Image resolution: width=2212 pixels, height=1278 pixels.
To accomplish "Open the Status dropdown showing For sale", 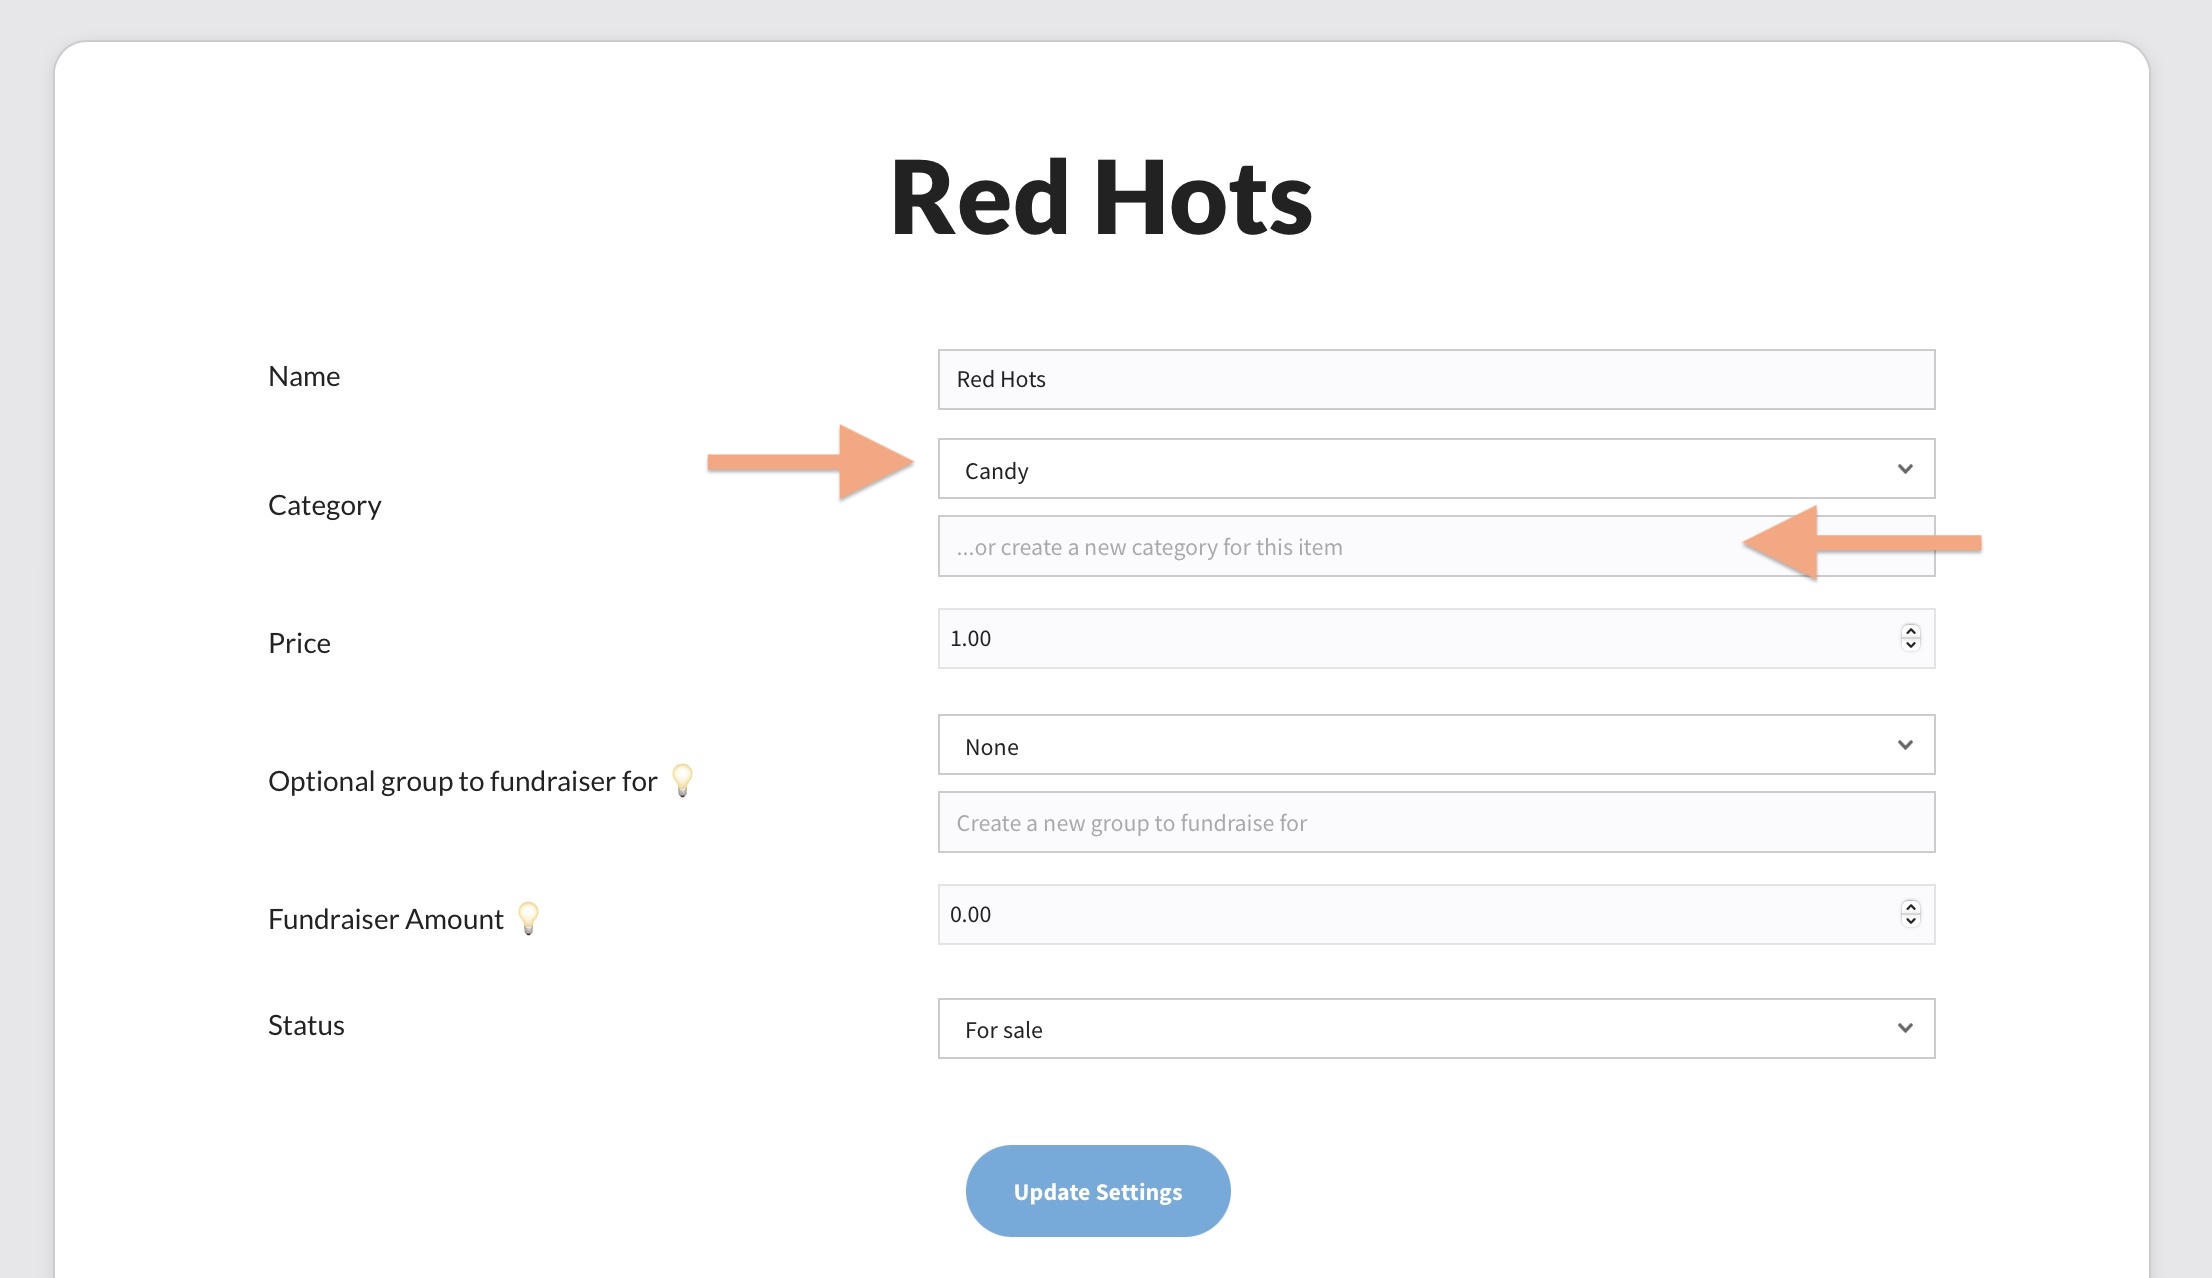I will tap(1435, 1029).
